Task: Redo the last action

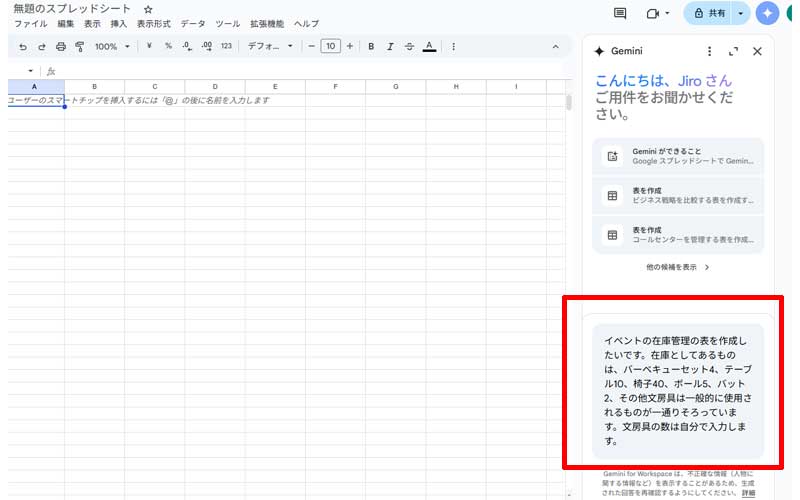Action: pos(42,46)
